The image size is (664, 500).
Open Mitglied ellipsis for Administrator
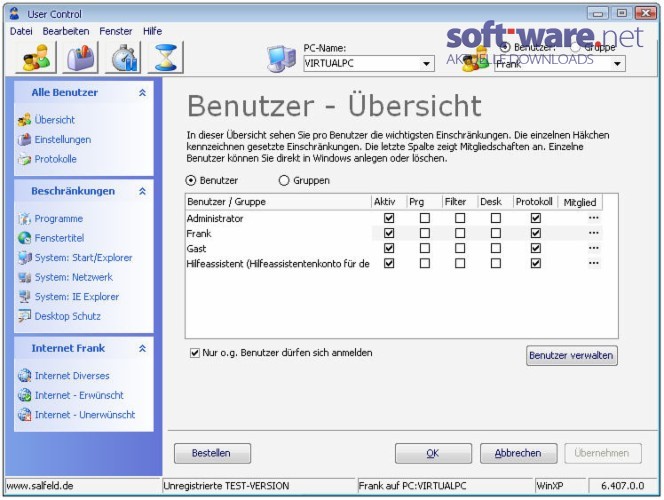(593, 218)
